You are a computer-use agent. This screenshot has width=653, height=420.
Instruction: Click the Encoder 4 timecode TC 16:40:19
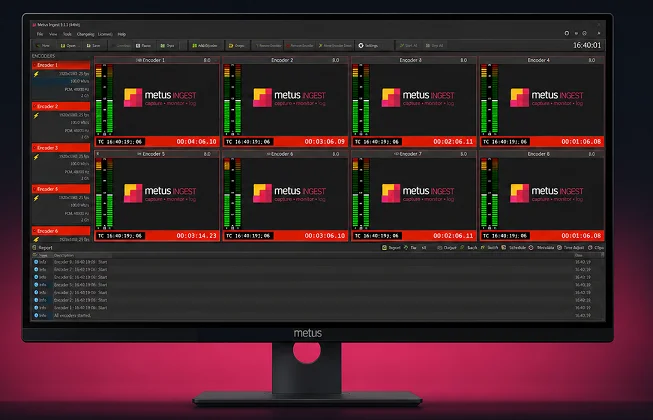pos(506,142)
